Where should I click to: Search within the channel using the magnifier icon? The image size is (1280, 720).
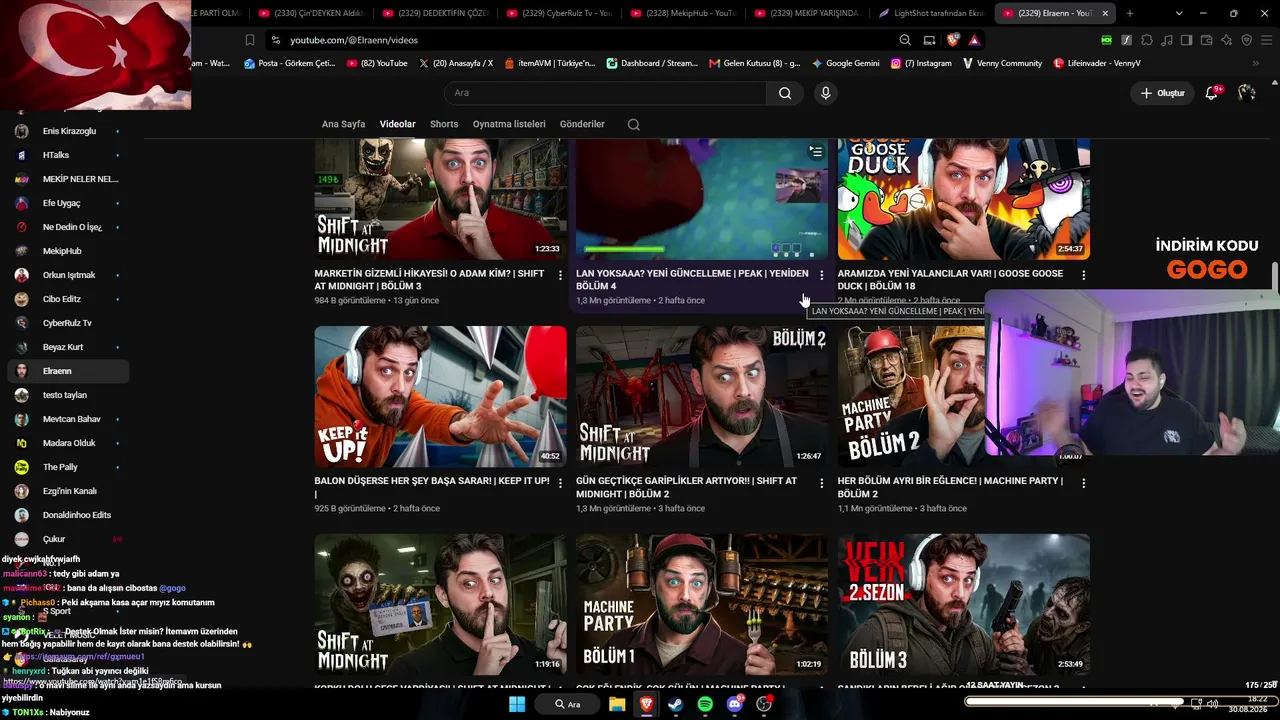633,125
